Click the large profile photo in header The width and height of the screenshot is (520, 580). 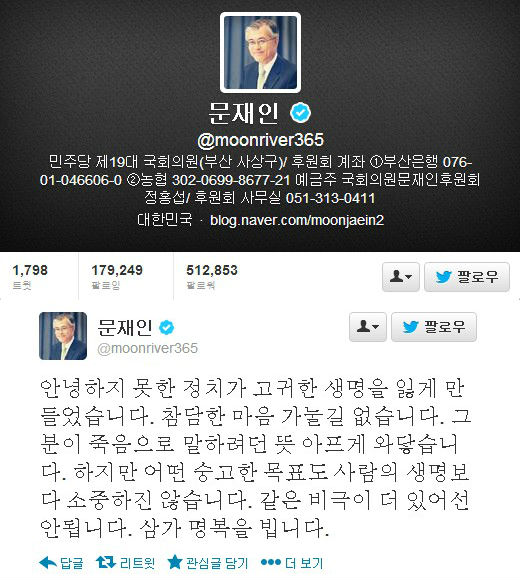click(x=260, y=53)
